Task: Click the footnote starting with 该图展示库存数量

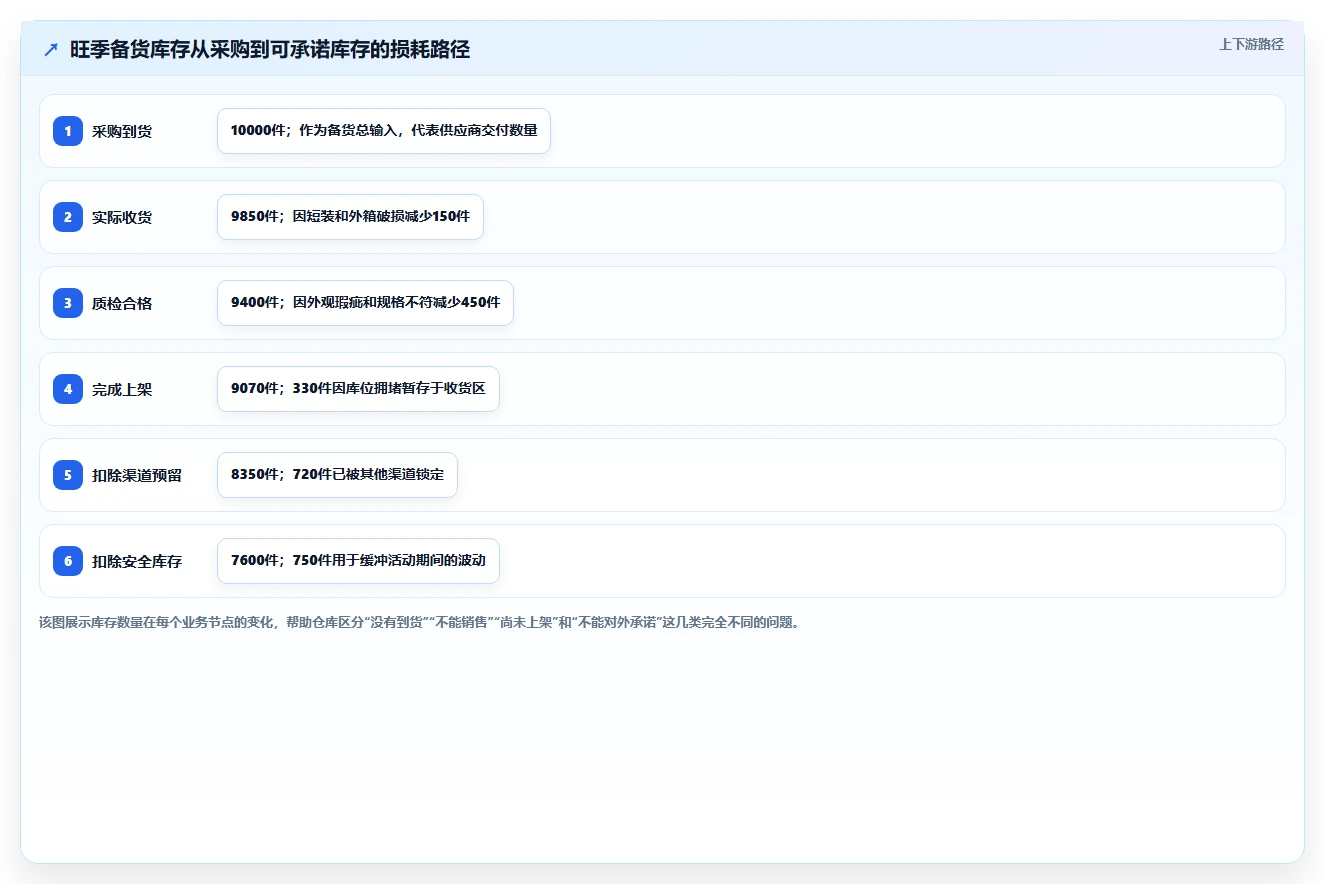Action: tap(419, 622)
